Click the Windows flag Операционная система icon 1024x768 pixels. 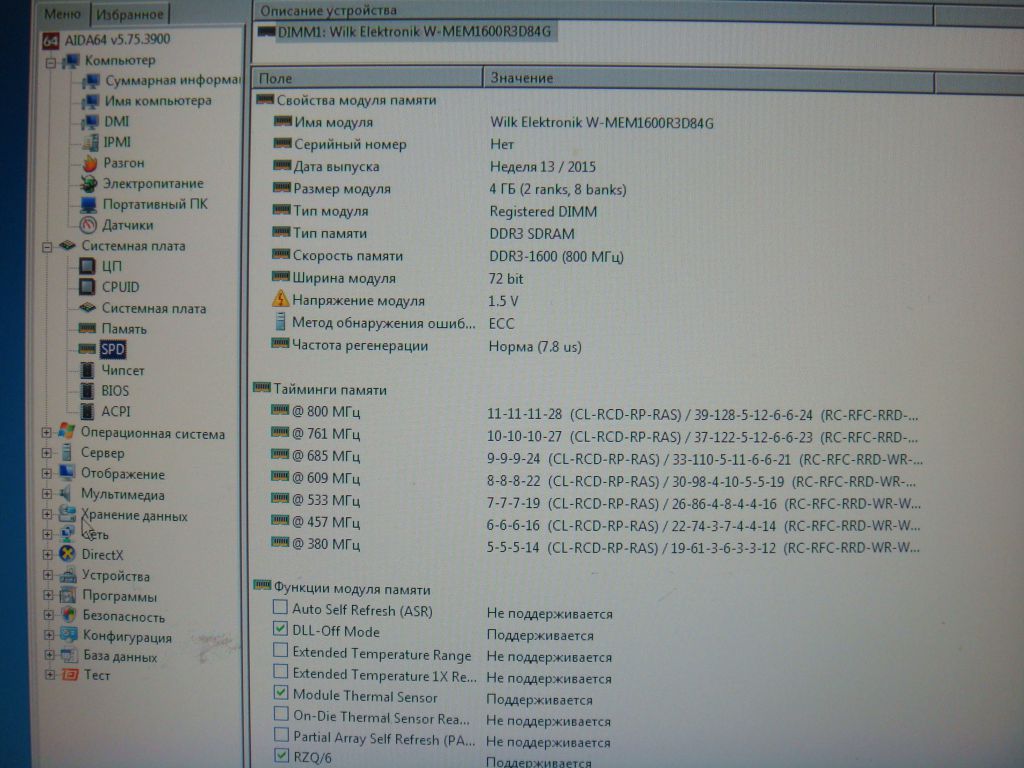tap(66, 432)
